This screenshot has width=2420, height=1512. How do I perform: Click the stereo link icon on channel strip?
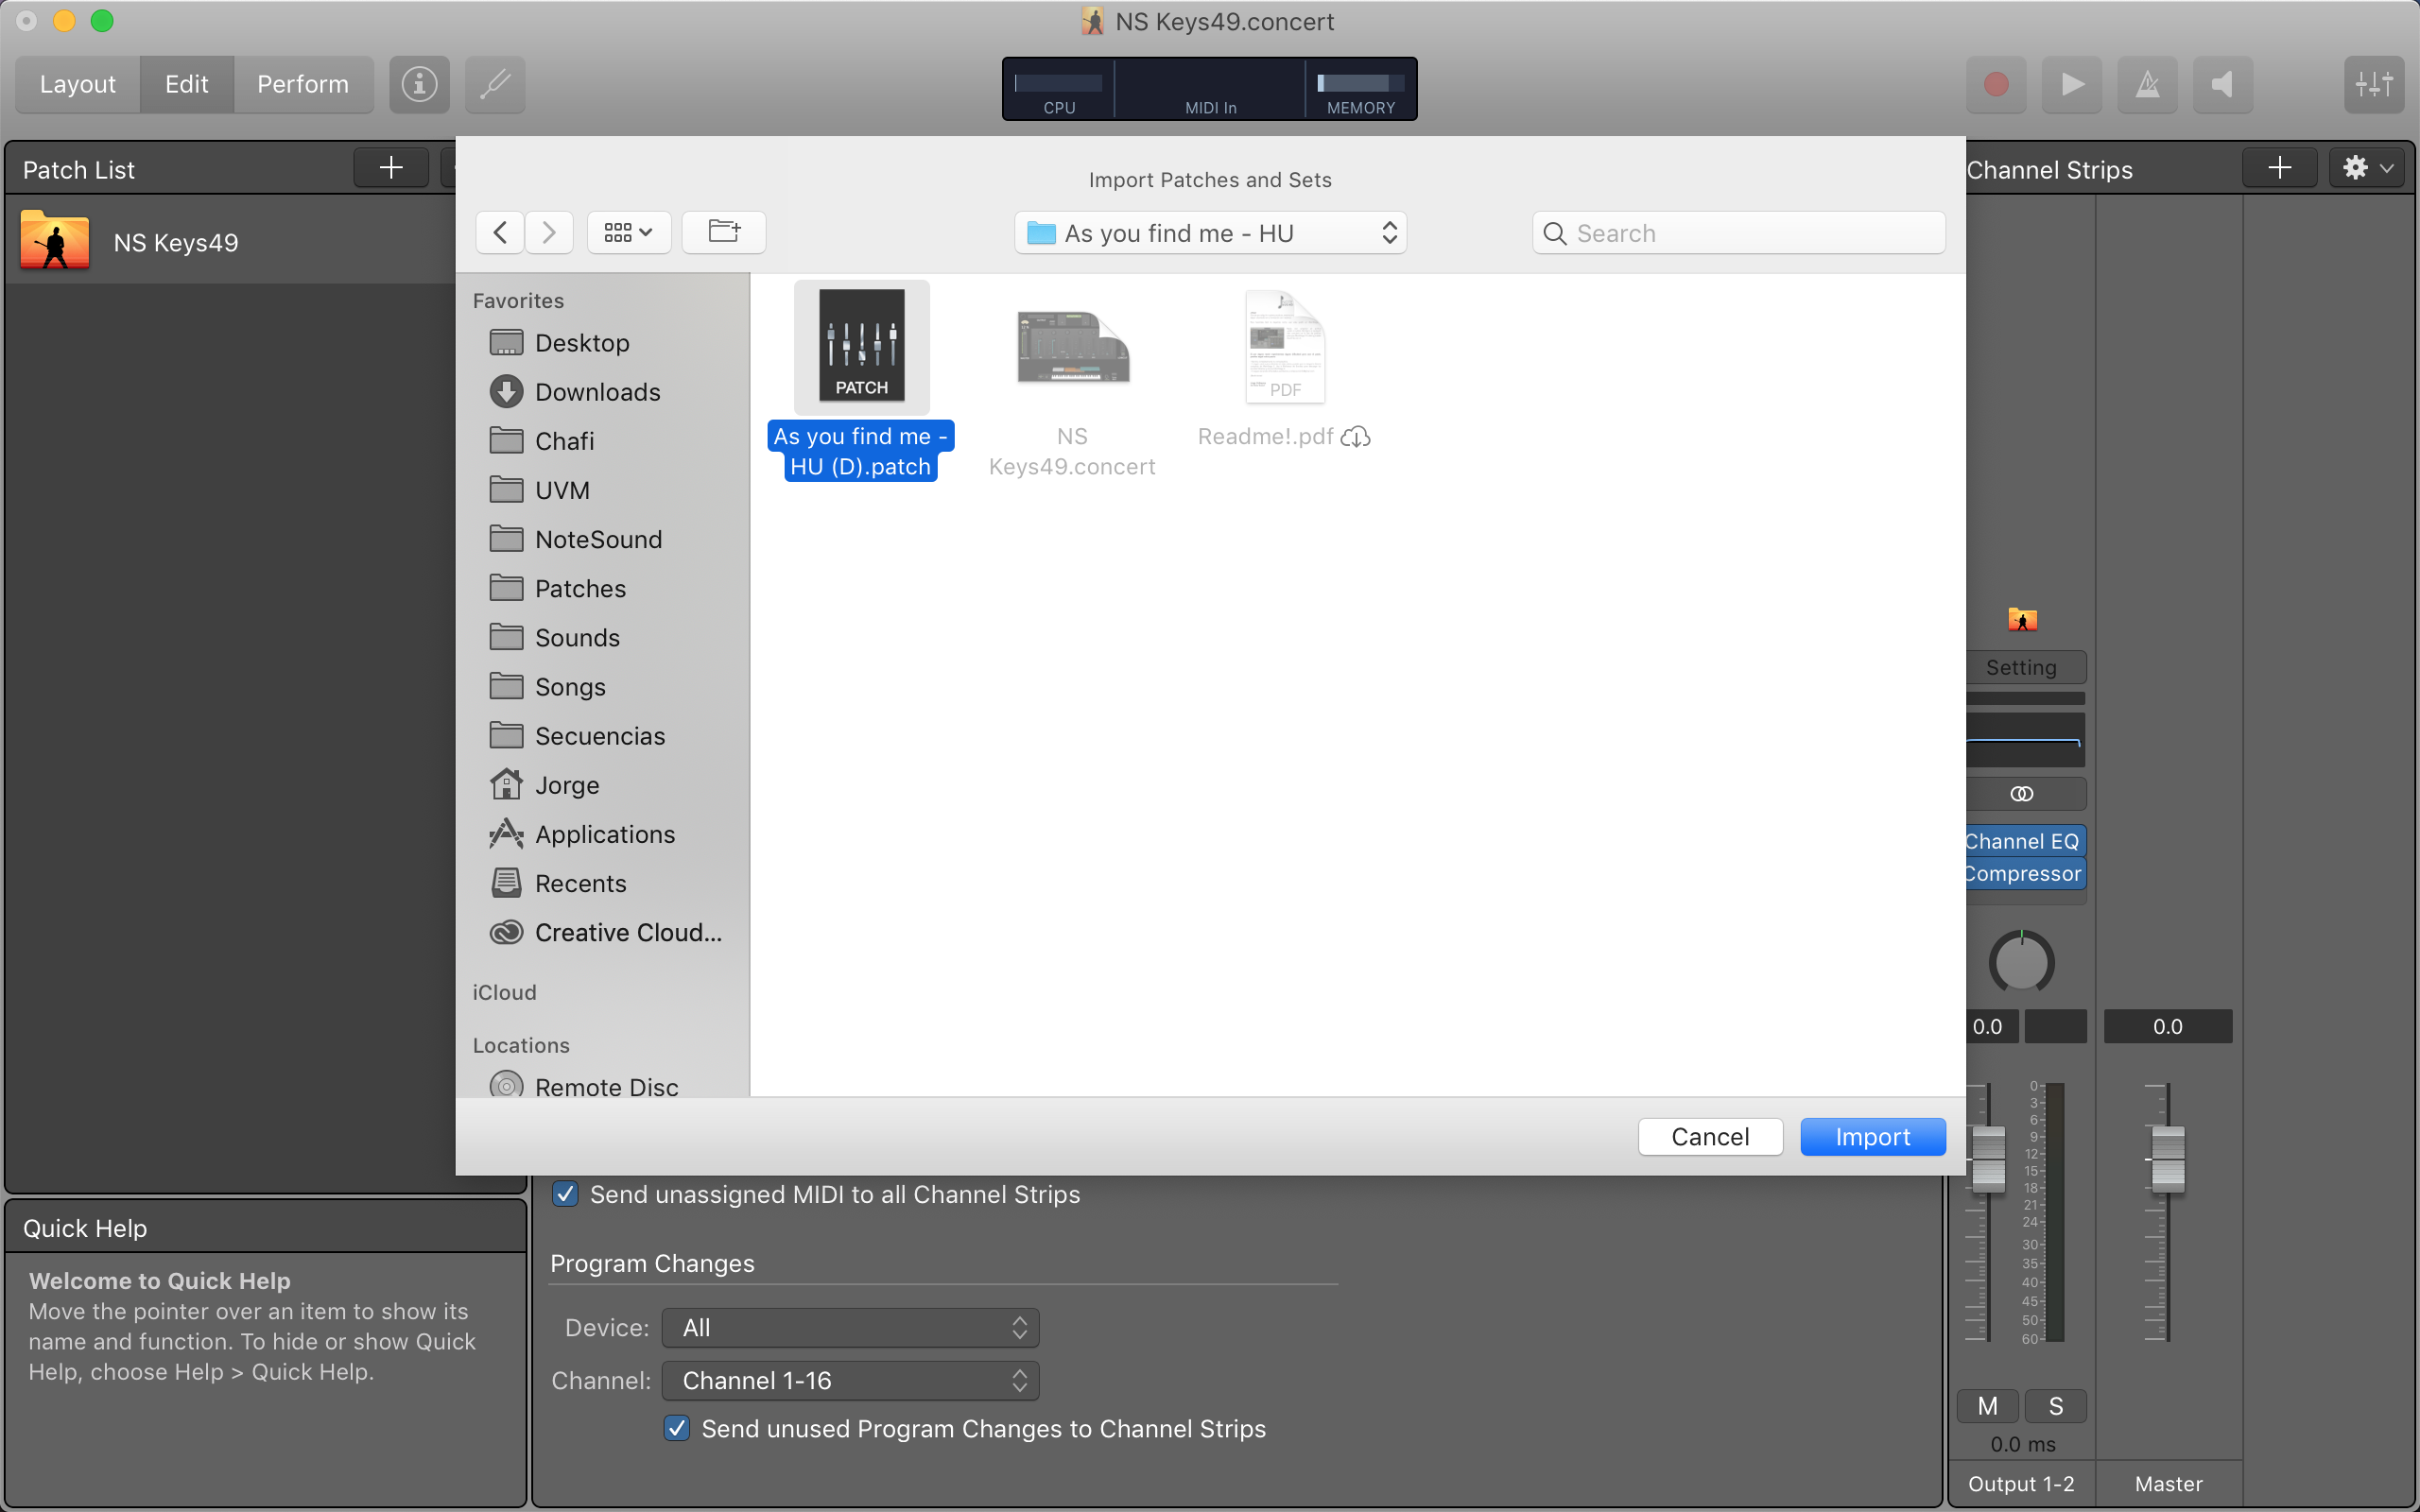(2021, 794)
